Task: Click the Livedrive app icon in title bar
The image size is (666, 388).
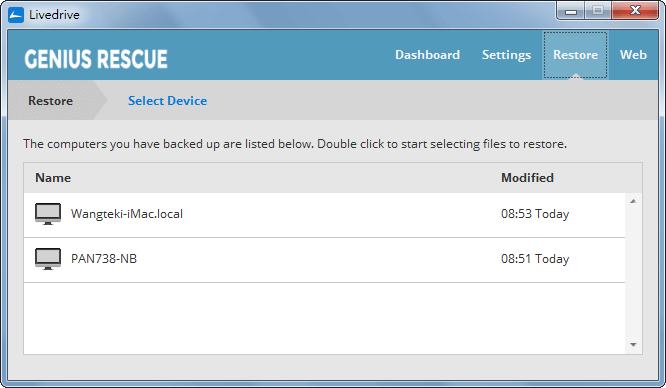Action: 16,15
